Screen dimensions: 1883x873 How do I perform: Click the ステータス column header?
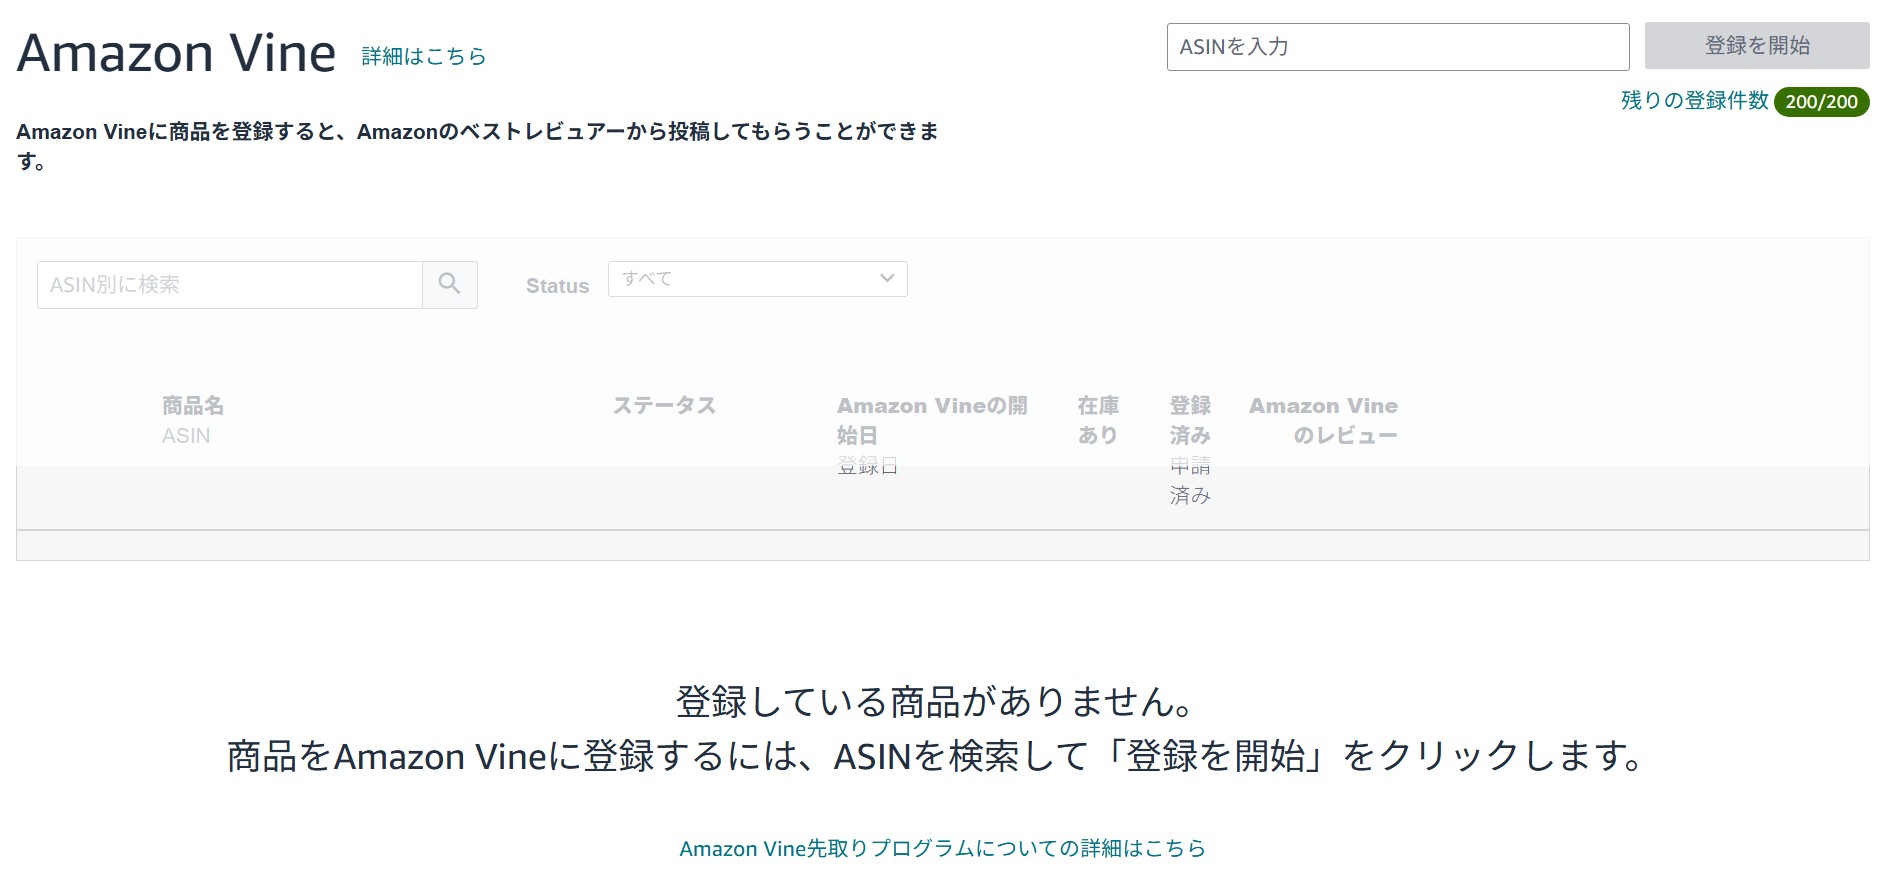[x=664, y=405]
